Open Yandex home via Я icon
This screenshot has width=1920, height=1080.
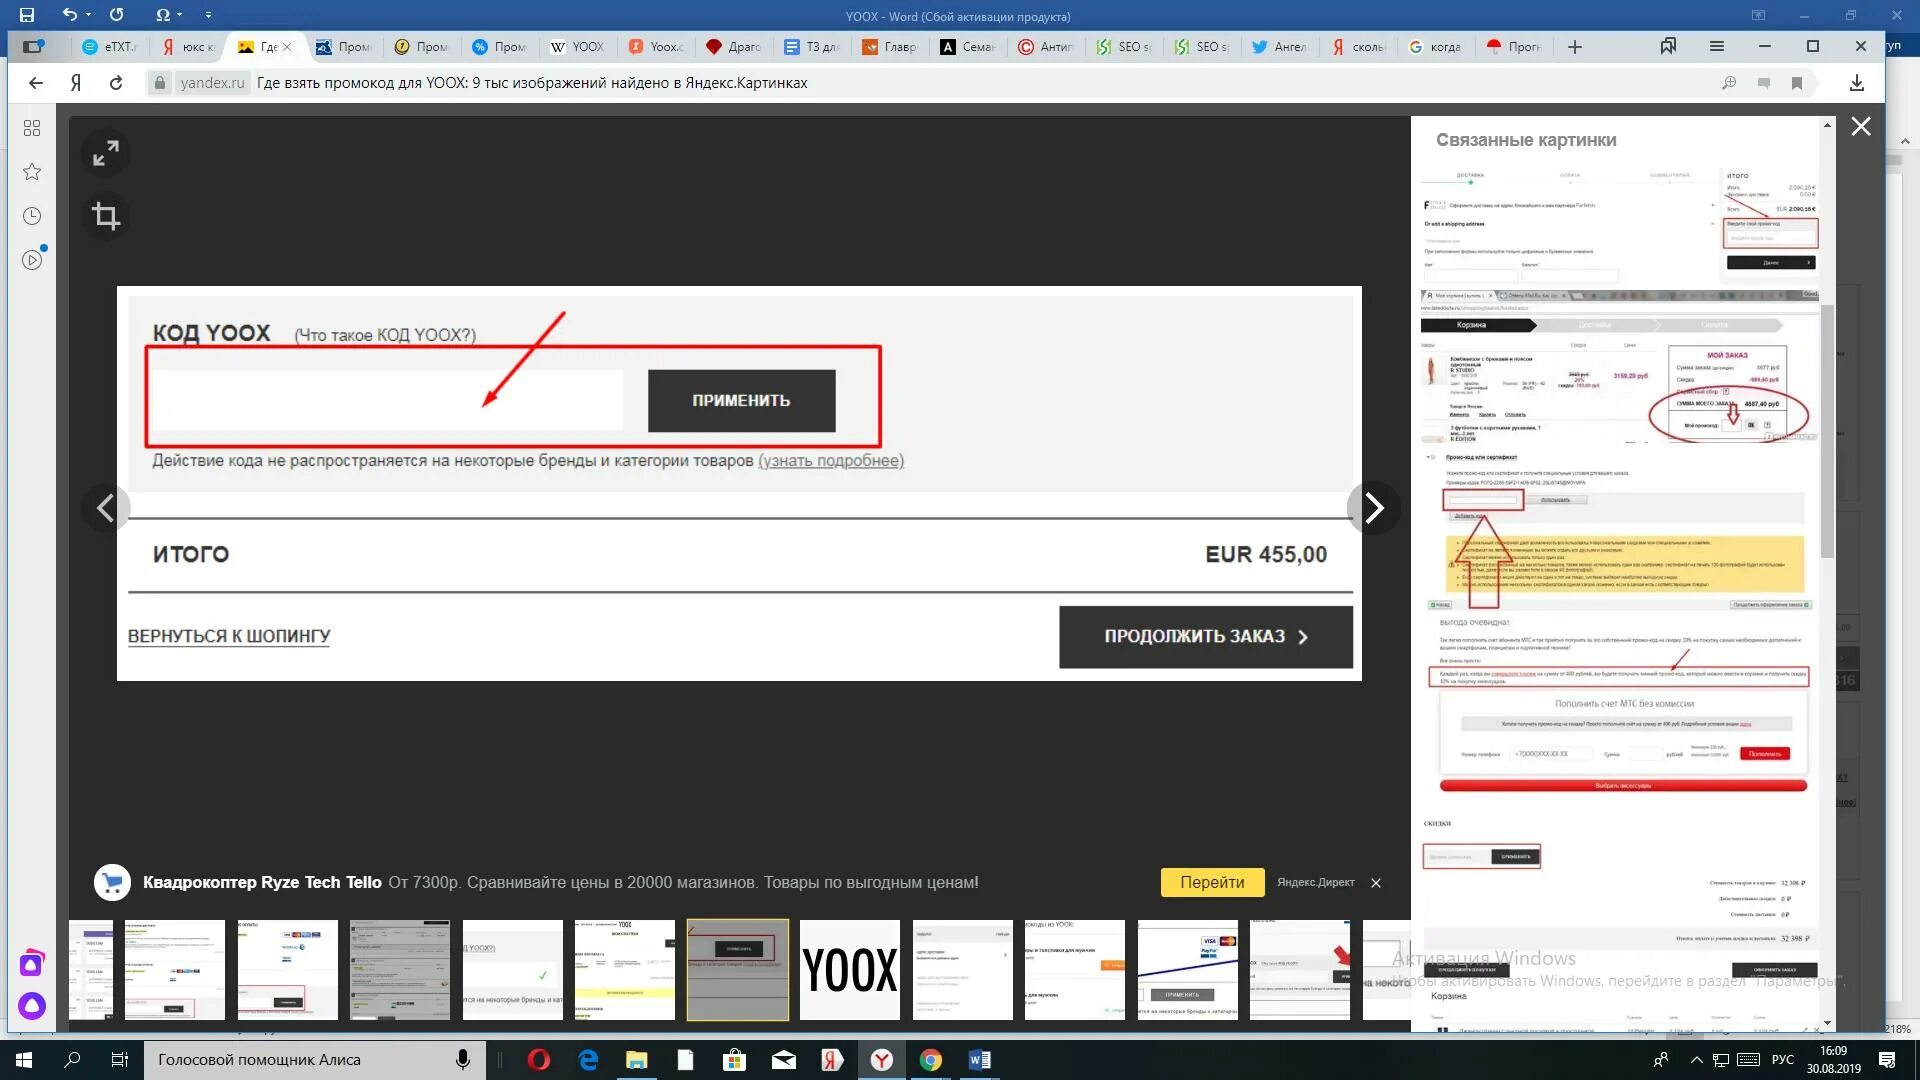point(76,83)
